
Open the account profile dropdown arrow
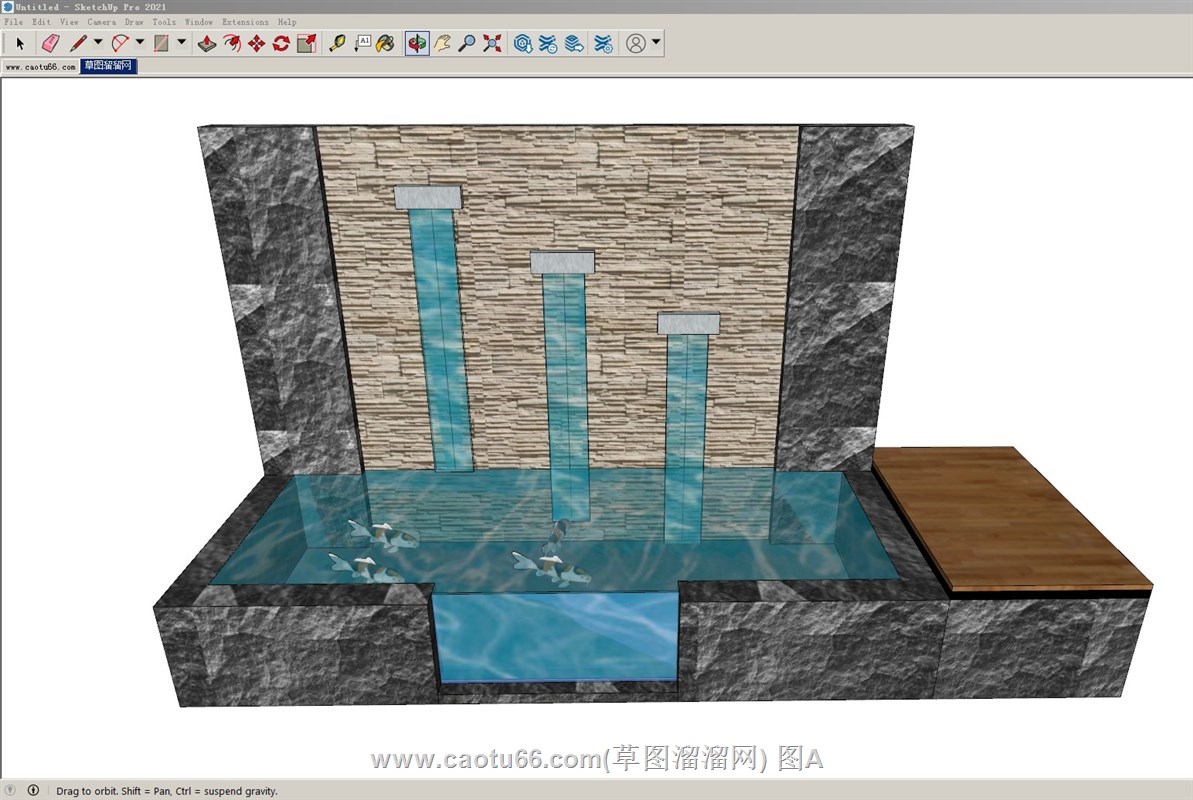[656, 42]
